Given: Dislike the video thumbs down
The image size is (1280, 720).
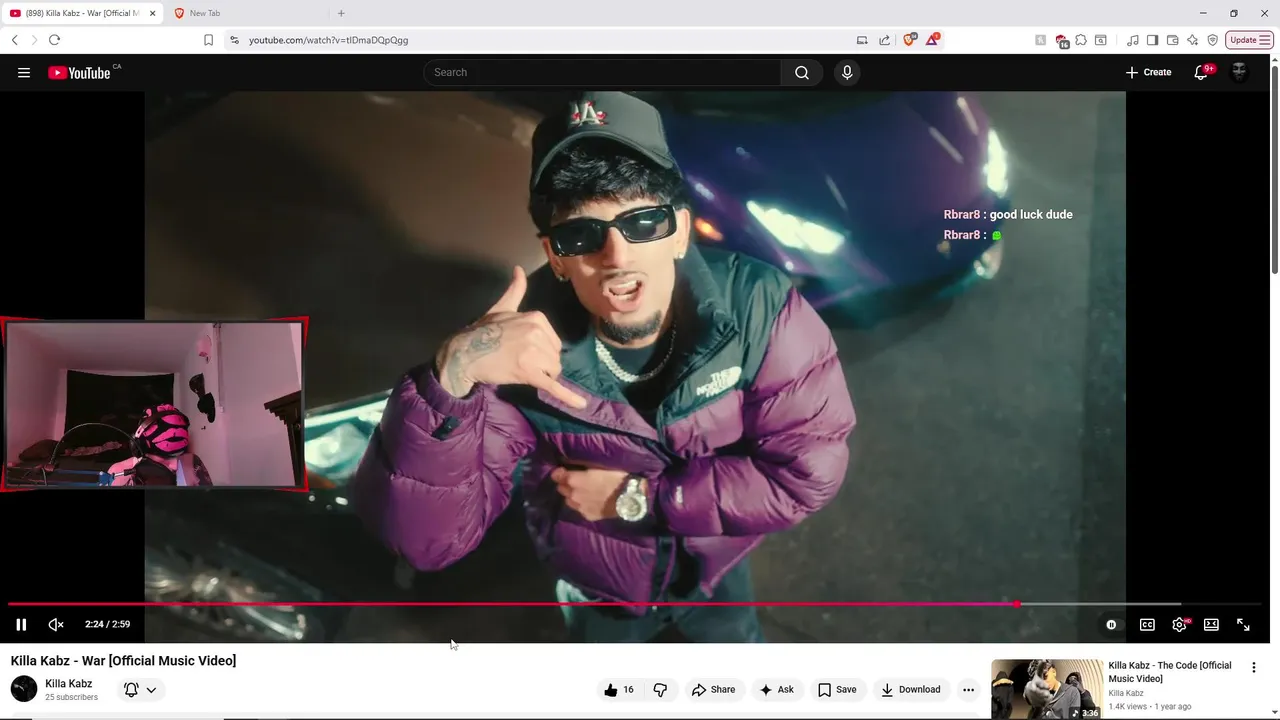Looking at the screenshot, I should pyautogui.click(x=660, y=689).
